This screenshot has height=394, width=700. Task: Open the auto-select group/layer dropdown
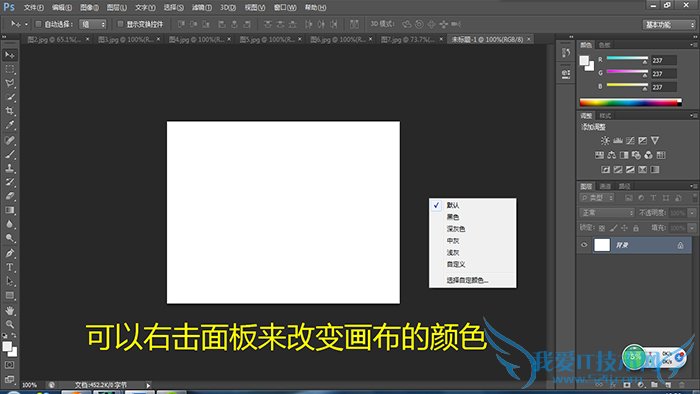point(93,24)
